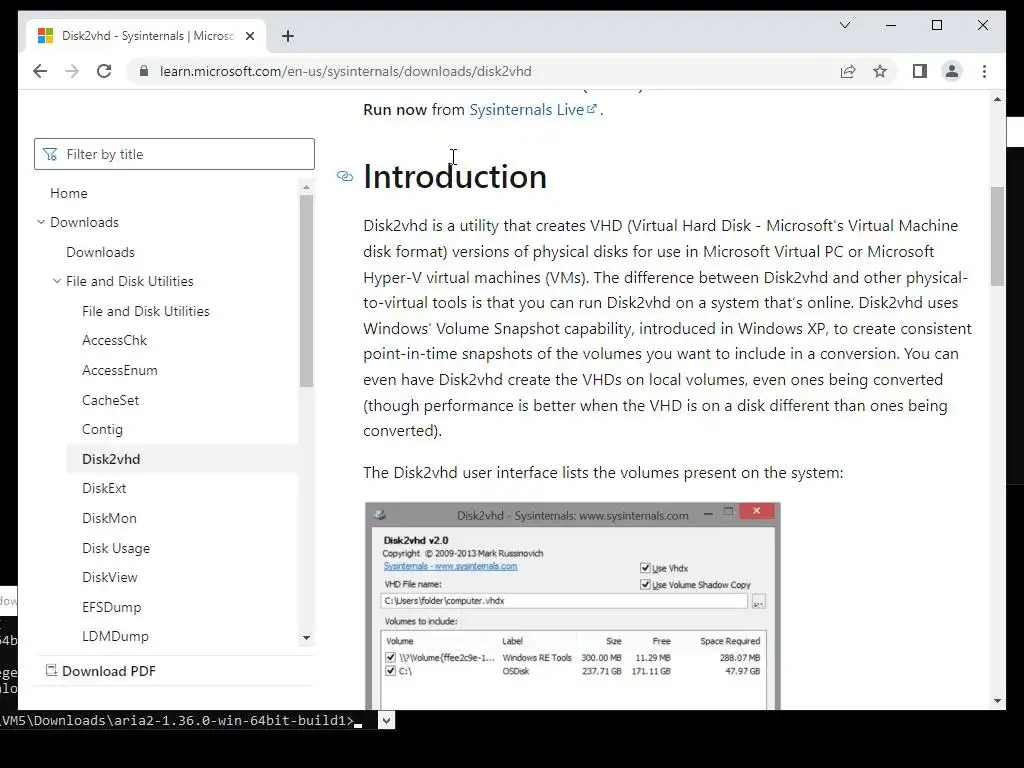1024x768 pixels.
Task: Click the address bar URL
Action: pos(345,71)
